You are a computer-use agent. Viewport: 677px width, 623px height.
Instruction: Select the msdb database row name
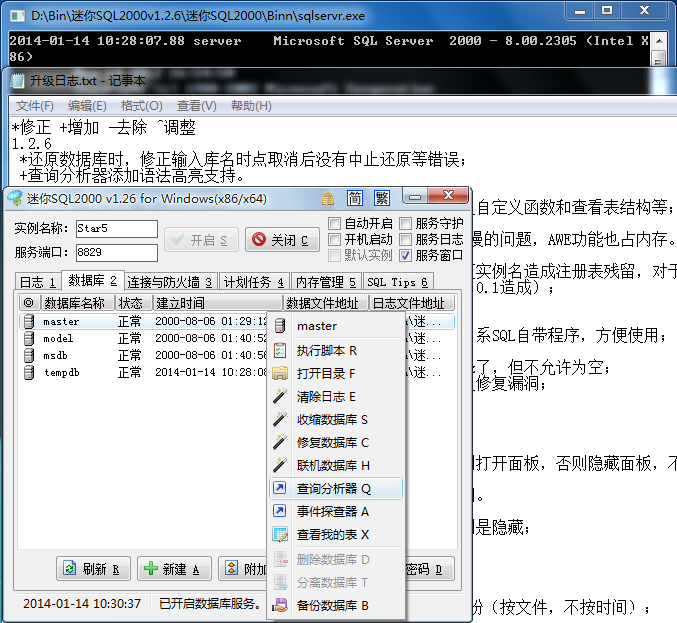coord(56,356)
